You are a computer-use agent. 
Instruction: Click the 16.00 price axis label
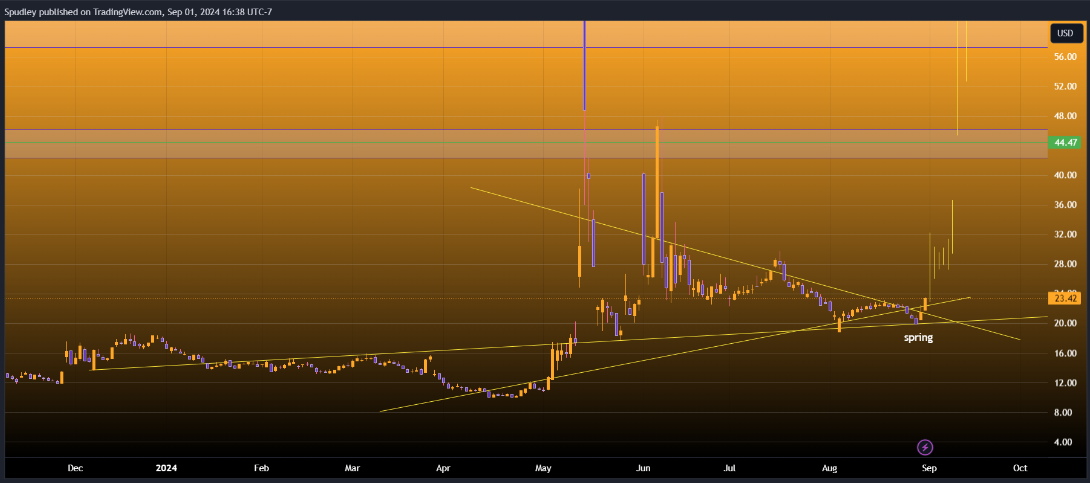1066,353
